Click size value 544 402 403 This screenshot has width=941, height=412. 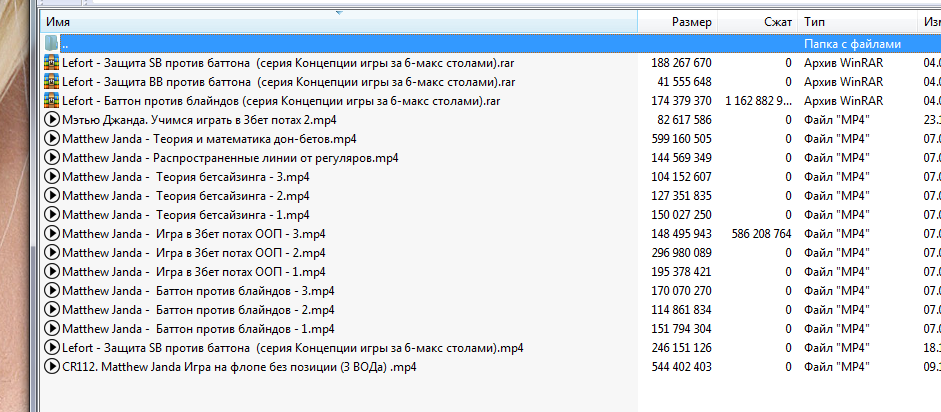tap(681, 366)
